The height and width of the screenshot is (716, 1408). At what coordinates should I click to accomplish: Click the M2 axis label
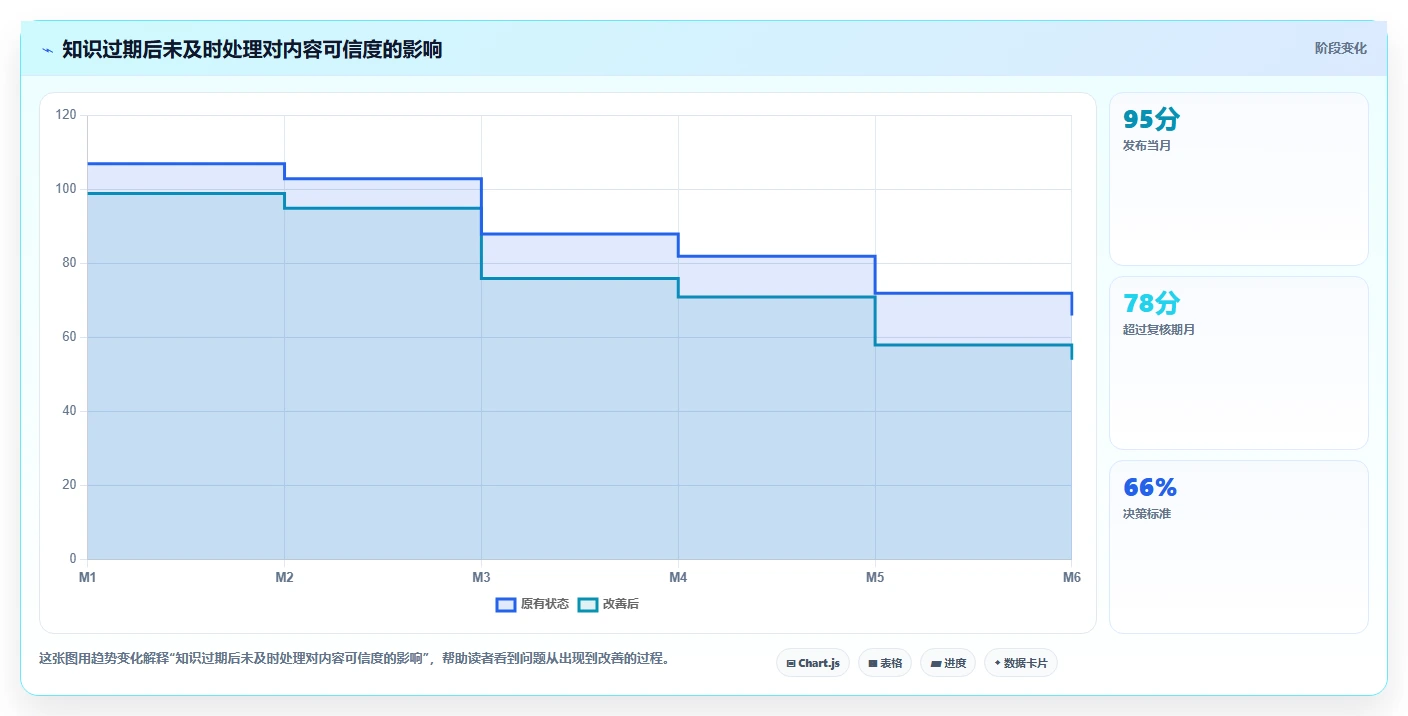284,577
